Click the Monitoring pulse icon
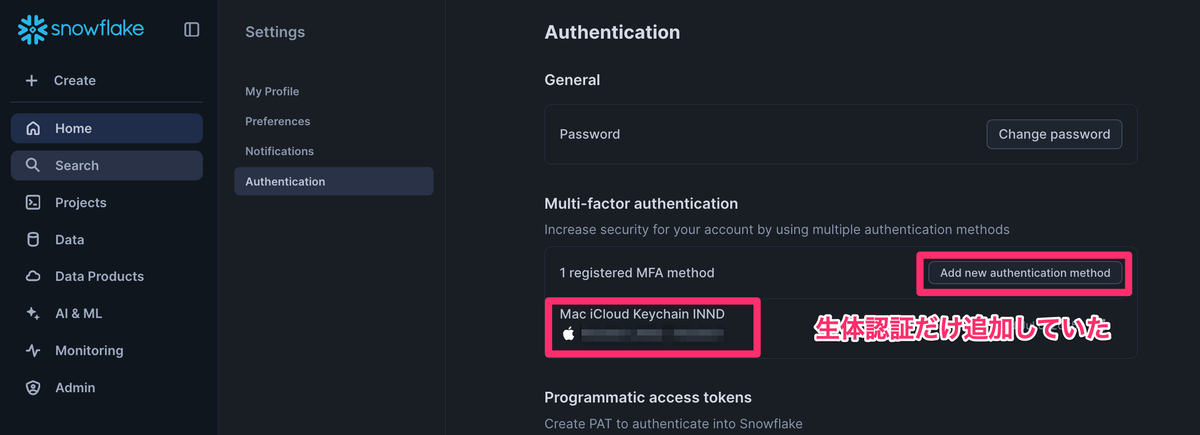Image resolution: width=1200 pixels, height=435 pixels. click(33, 350)
